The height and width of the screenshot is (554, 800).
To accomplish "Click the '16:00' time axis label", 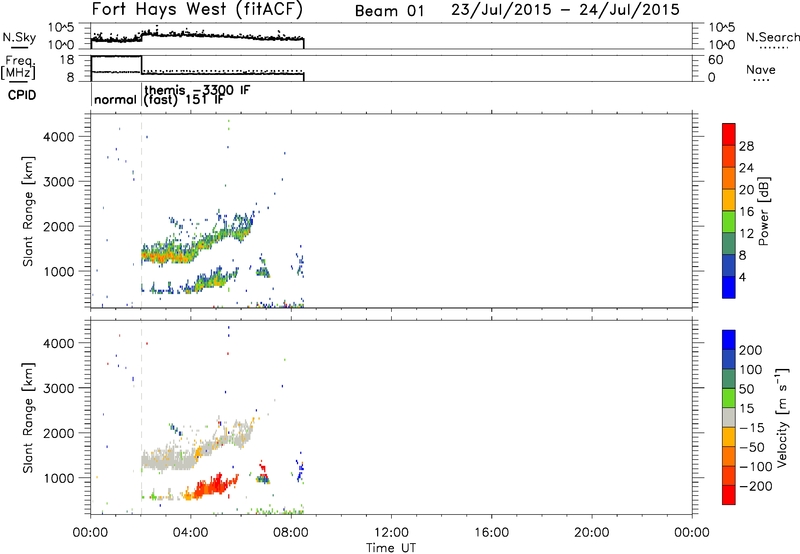I will pos(491,533).
